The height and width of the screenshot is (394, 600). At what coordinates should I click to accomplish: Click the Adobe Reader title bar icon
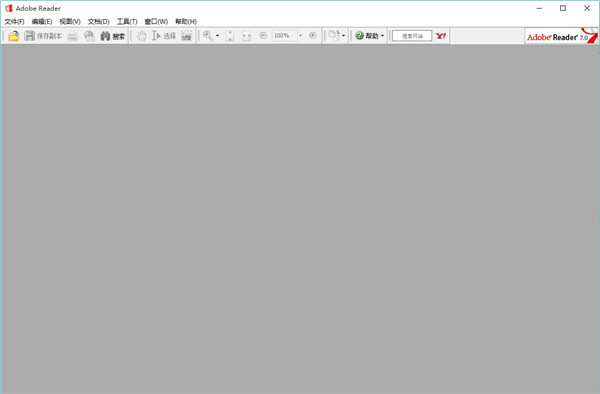9,8
